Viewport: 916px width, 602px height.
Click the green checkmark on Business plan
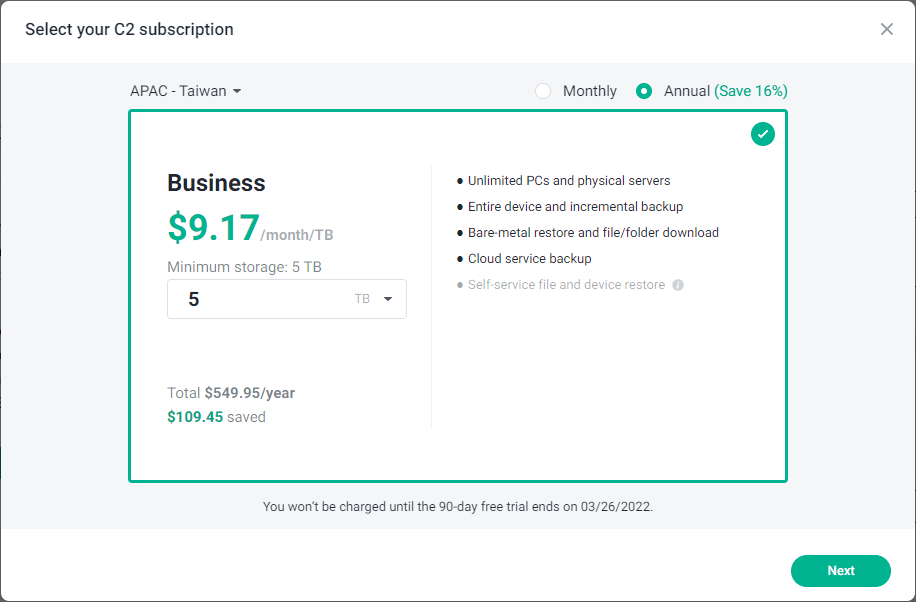[x=763, y=134]
